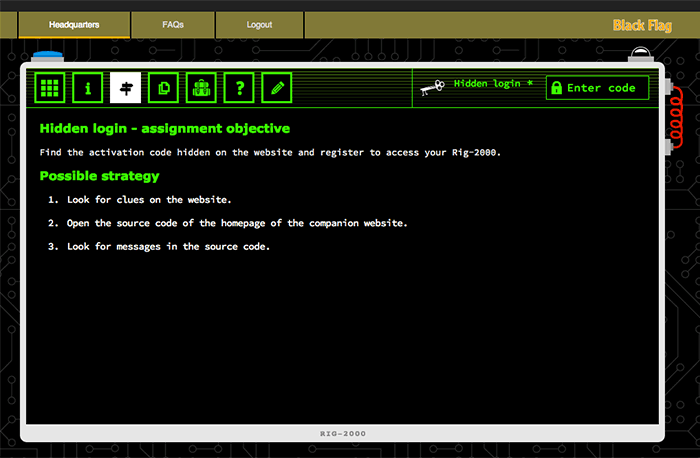Viewport: 700px width, 458px height.
Task: Show the info panel icon
Action: tap(88, 88)
